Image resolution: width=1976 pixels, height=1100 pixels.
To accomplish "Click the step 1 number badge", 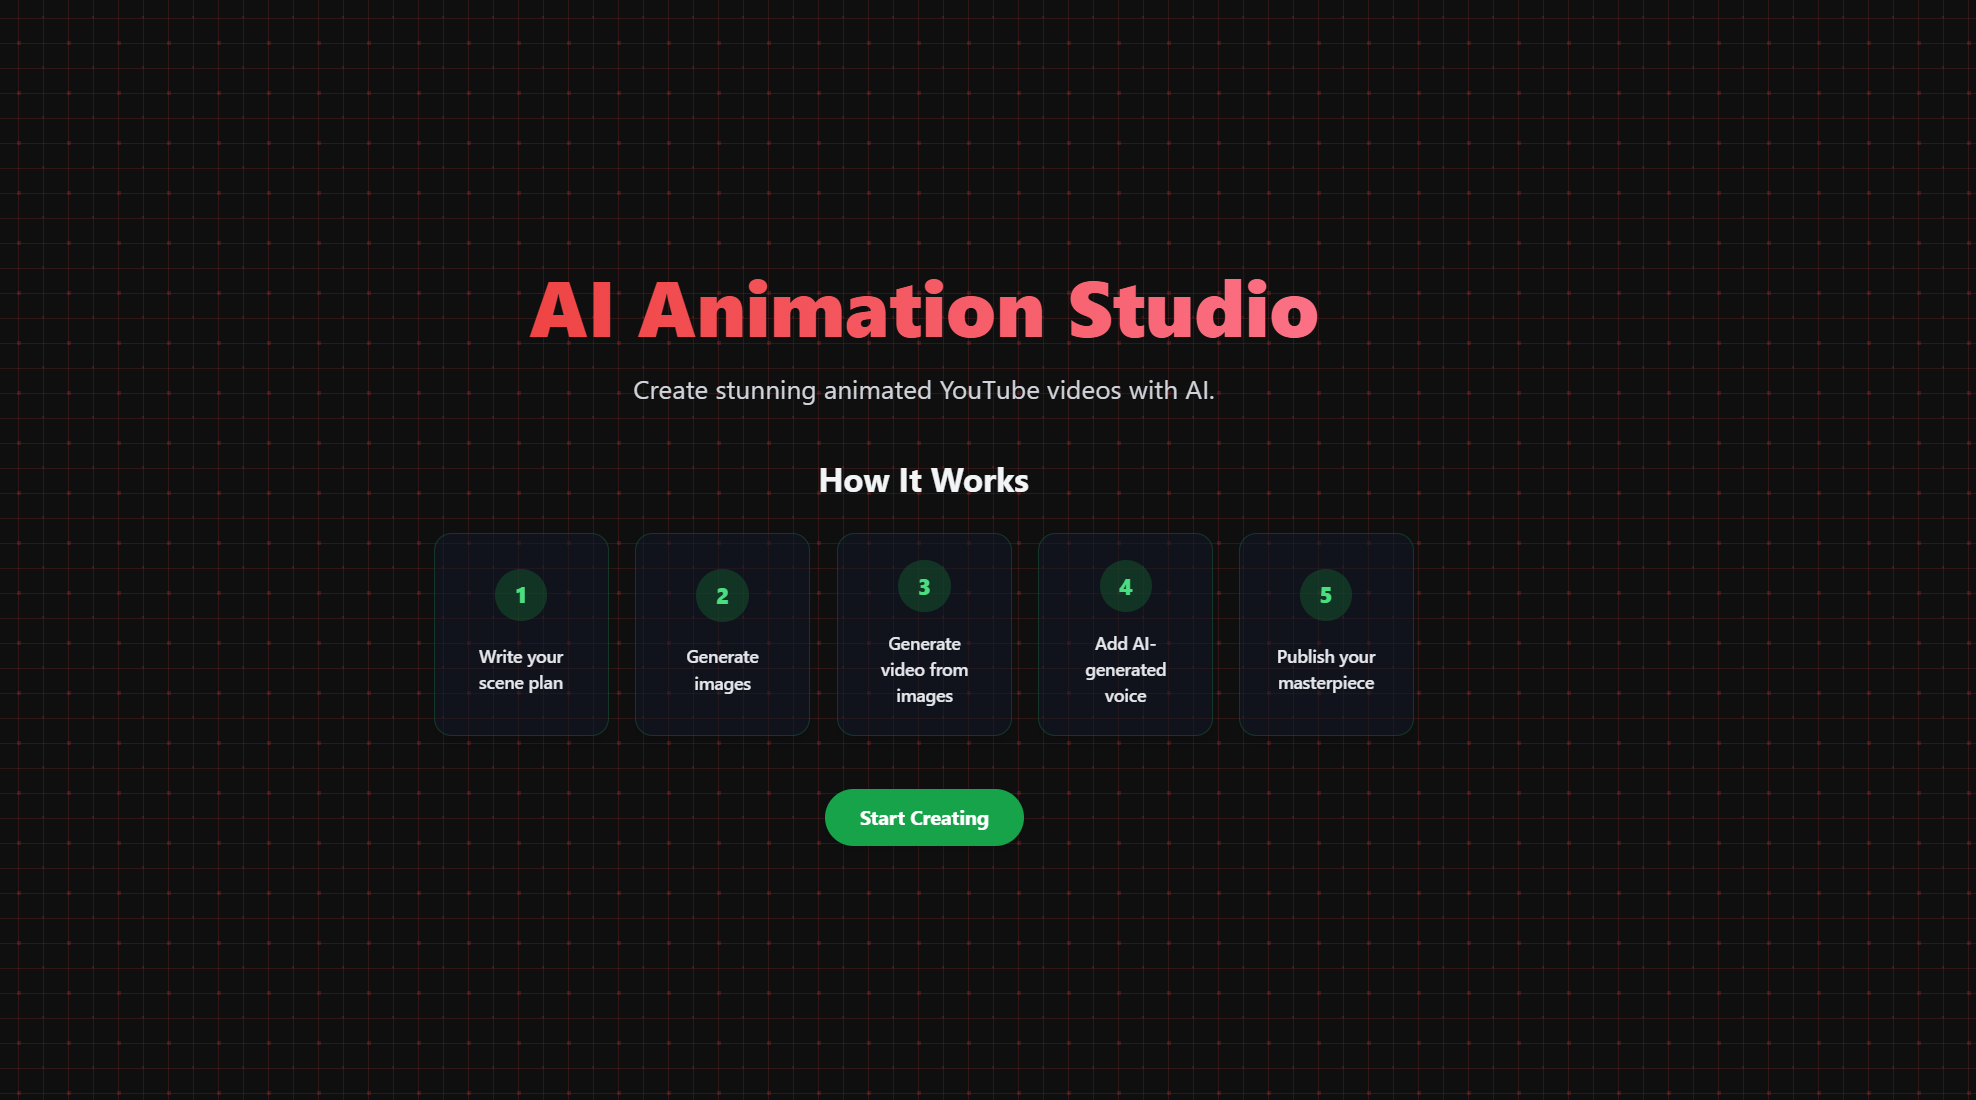I will (521, 595).
